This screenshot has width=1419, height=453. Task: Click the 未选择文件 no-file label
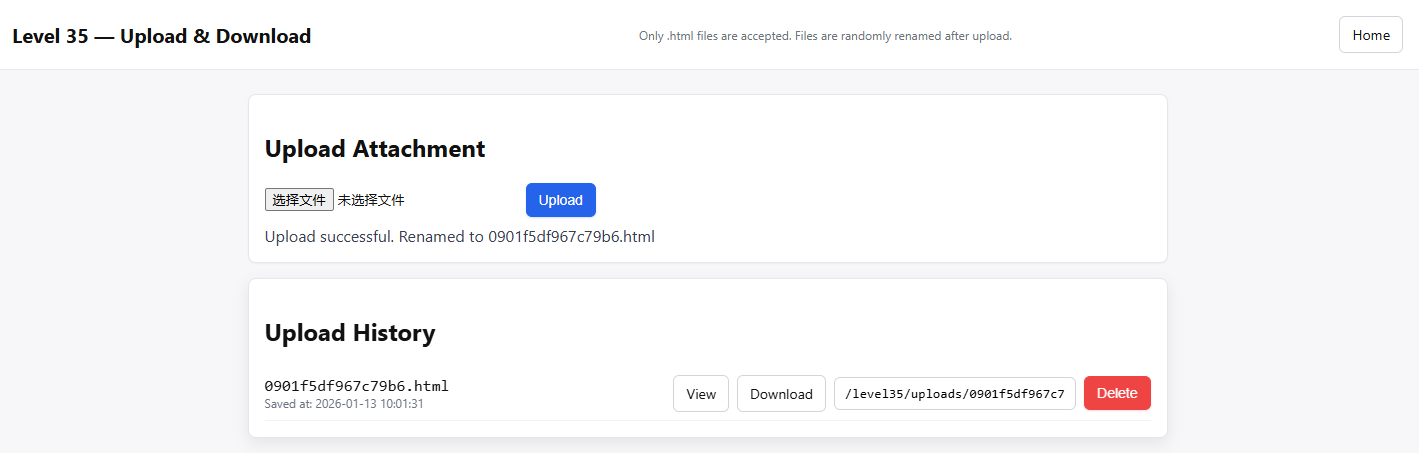371,200
